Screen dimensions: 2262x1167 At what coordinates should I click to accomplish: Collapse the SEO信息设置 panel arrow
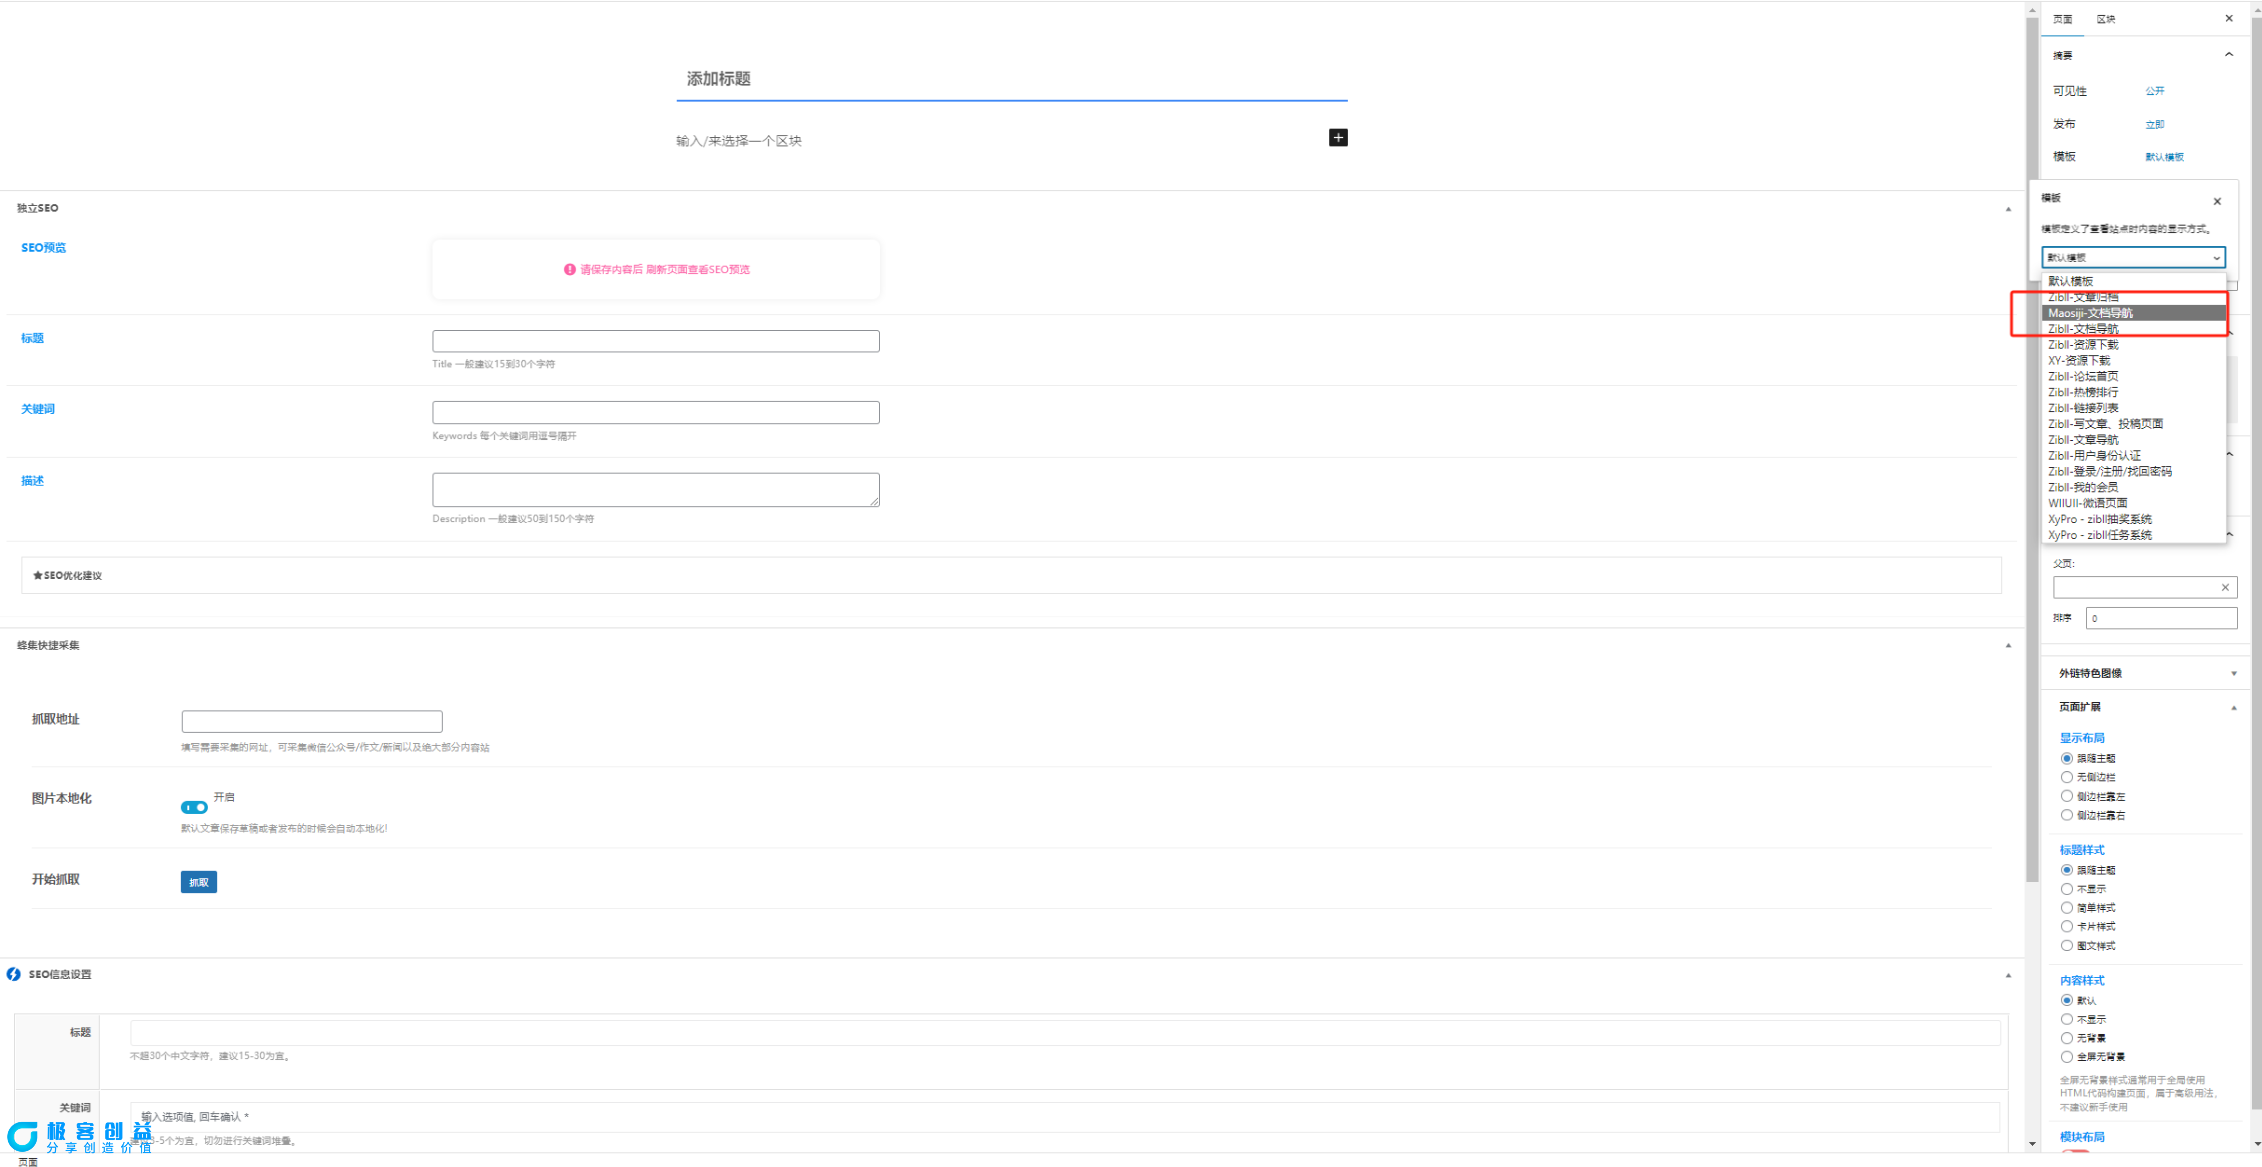click(2007, 975)
